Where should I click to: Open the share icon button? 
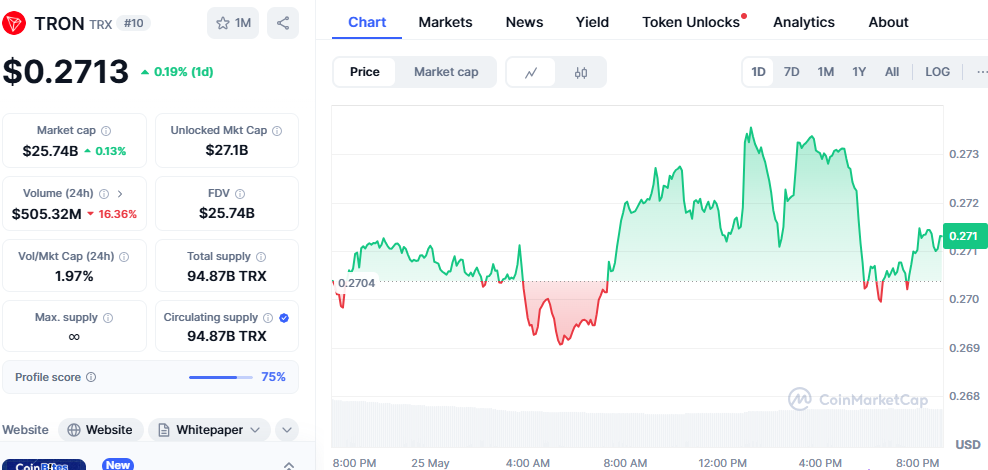click(283, 23)
